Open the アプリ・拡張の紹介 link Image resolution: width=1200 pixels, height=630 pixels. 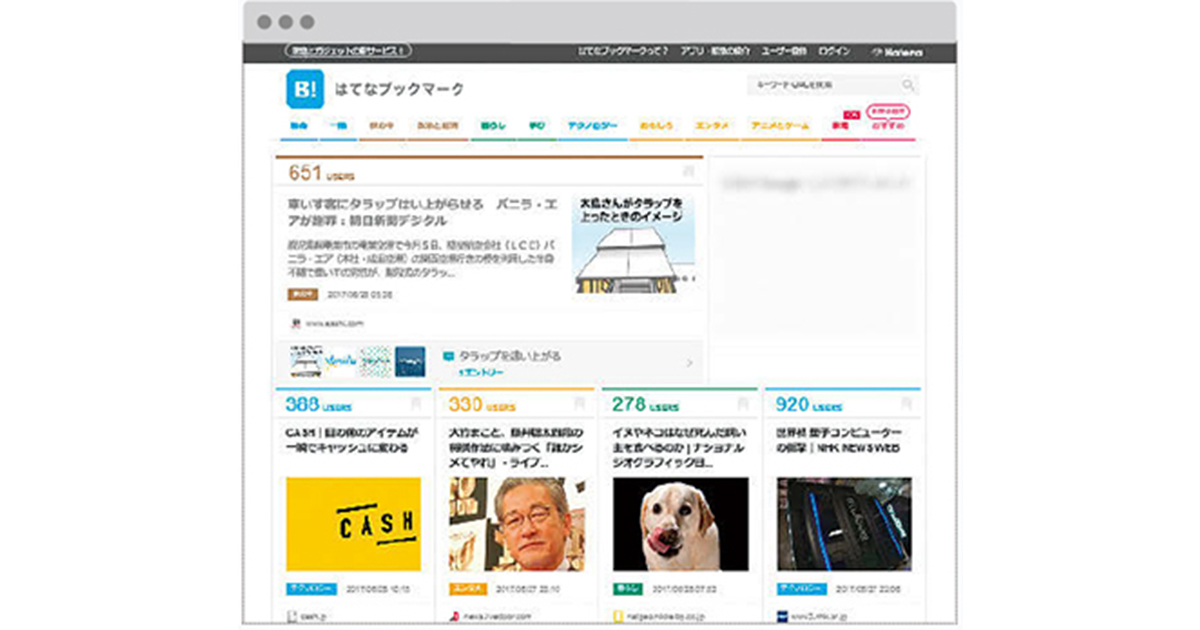coord(715,51)
